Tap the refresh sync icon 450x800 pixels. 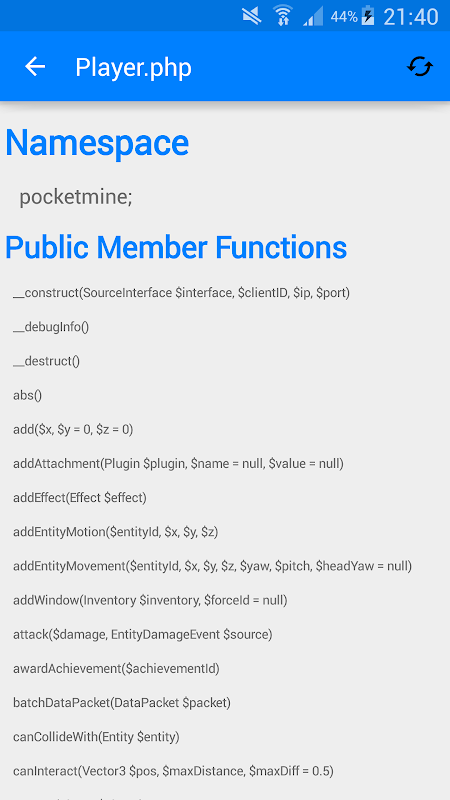[x=419, y=66]
